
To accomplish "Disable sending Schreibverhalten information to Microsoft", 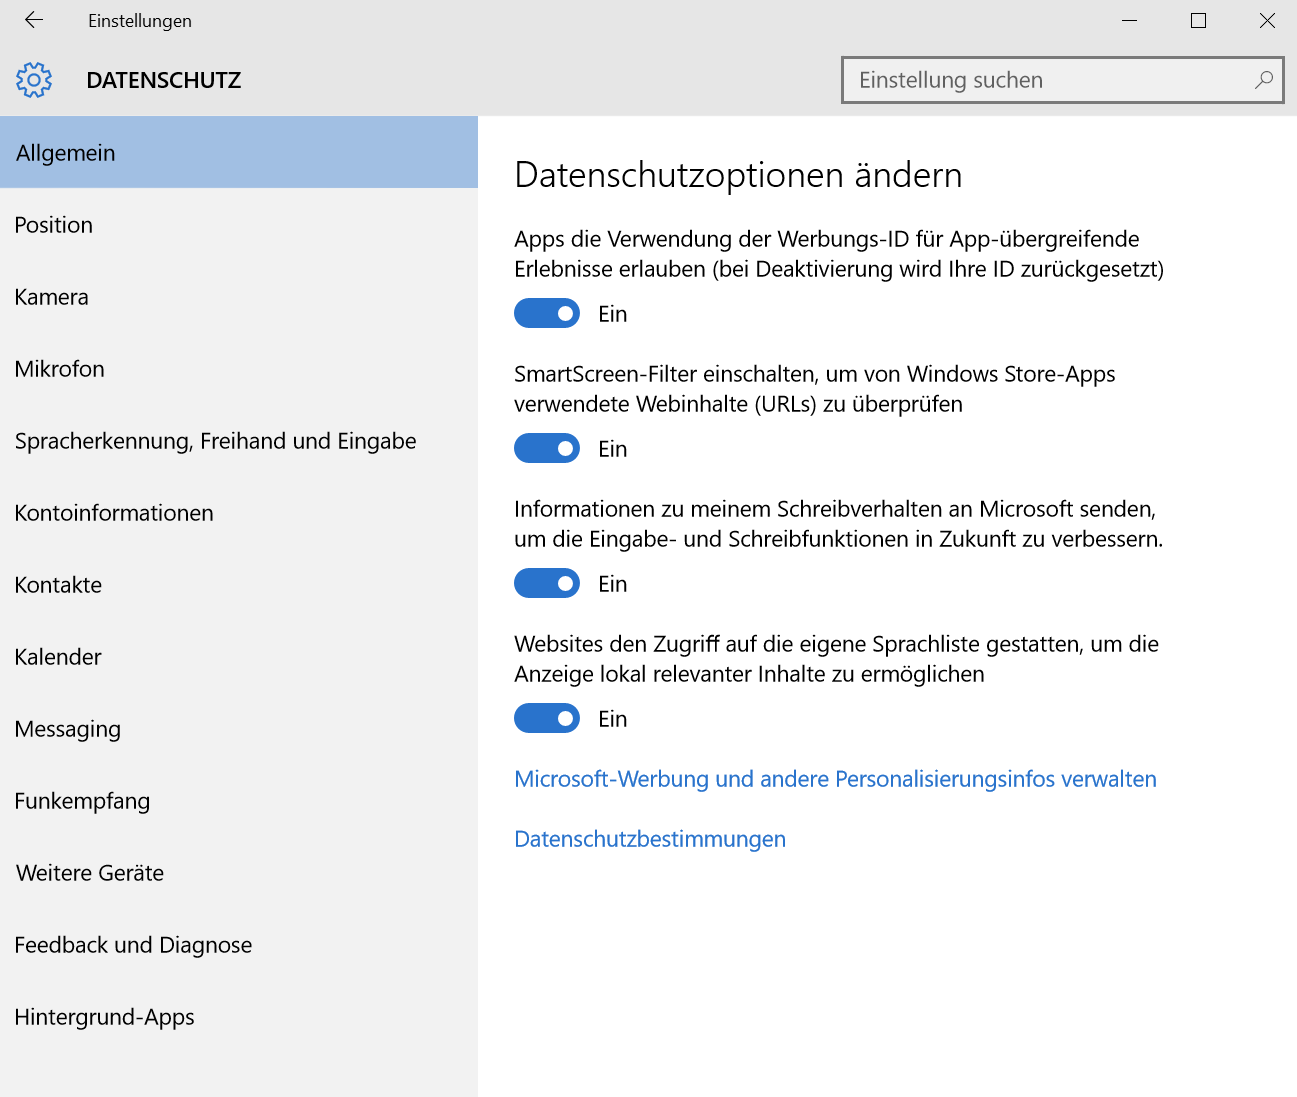I will (x=546, y=583).
